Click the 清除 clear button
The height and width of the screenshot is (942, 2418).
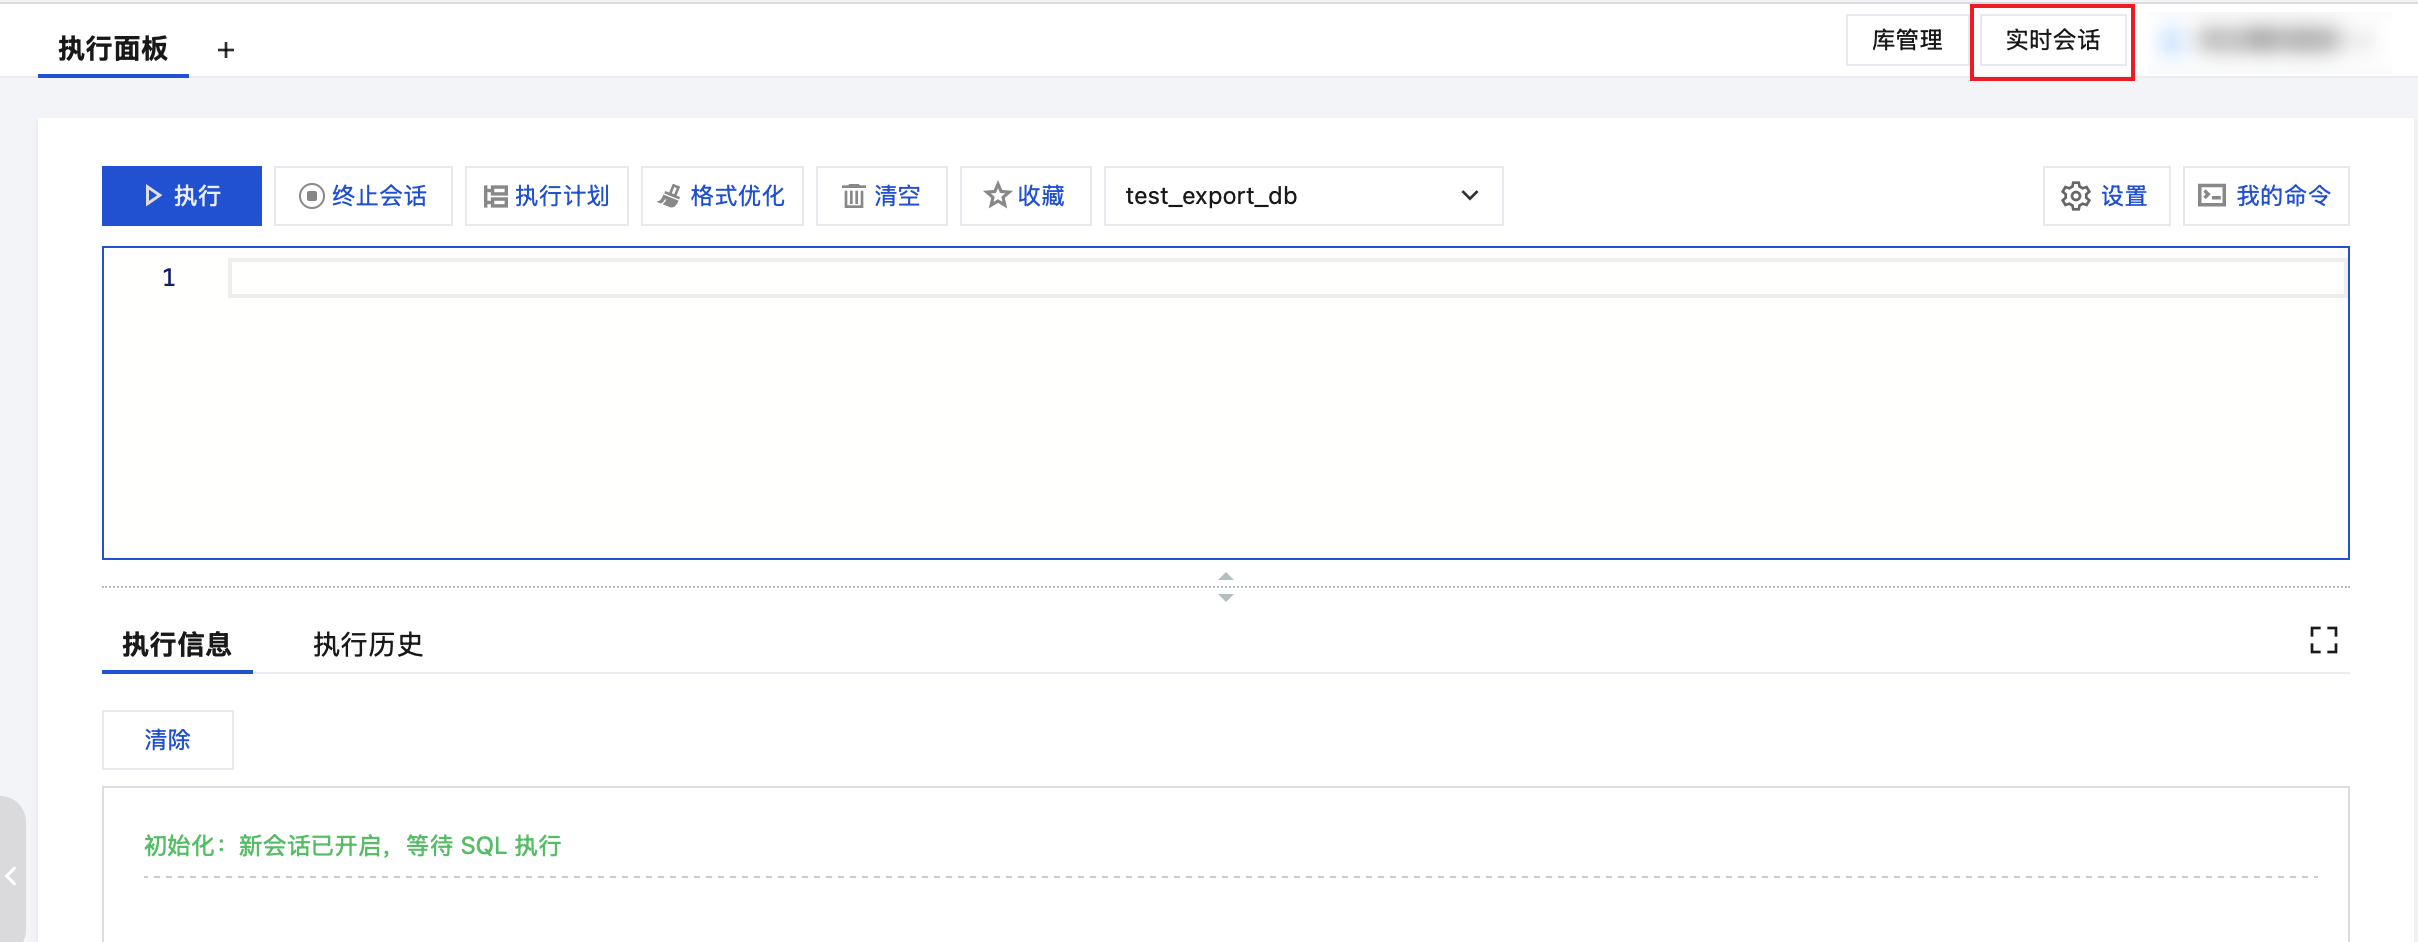pyautogui.click(x=168, y=740)
